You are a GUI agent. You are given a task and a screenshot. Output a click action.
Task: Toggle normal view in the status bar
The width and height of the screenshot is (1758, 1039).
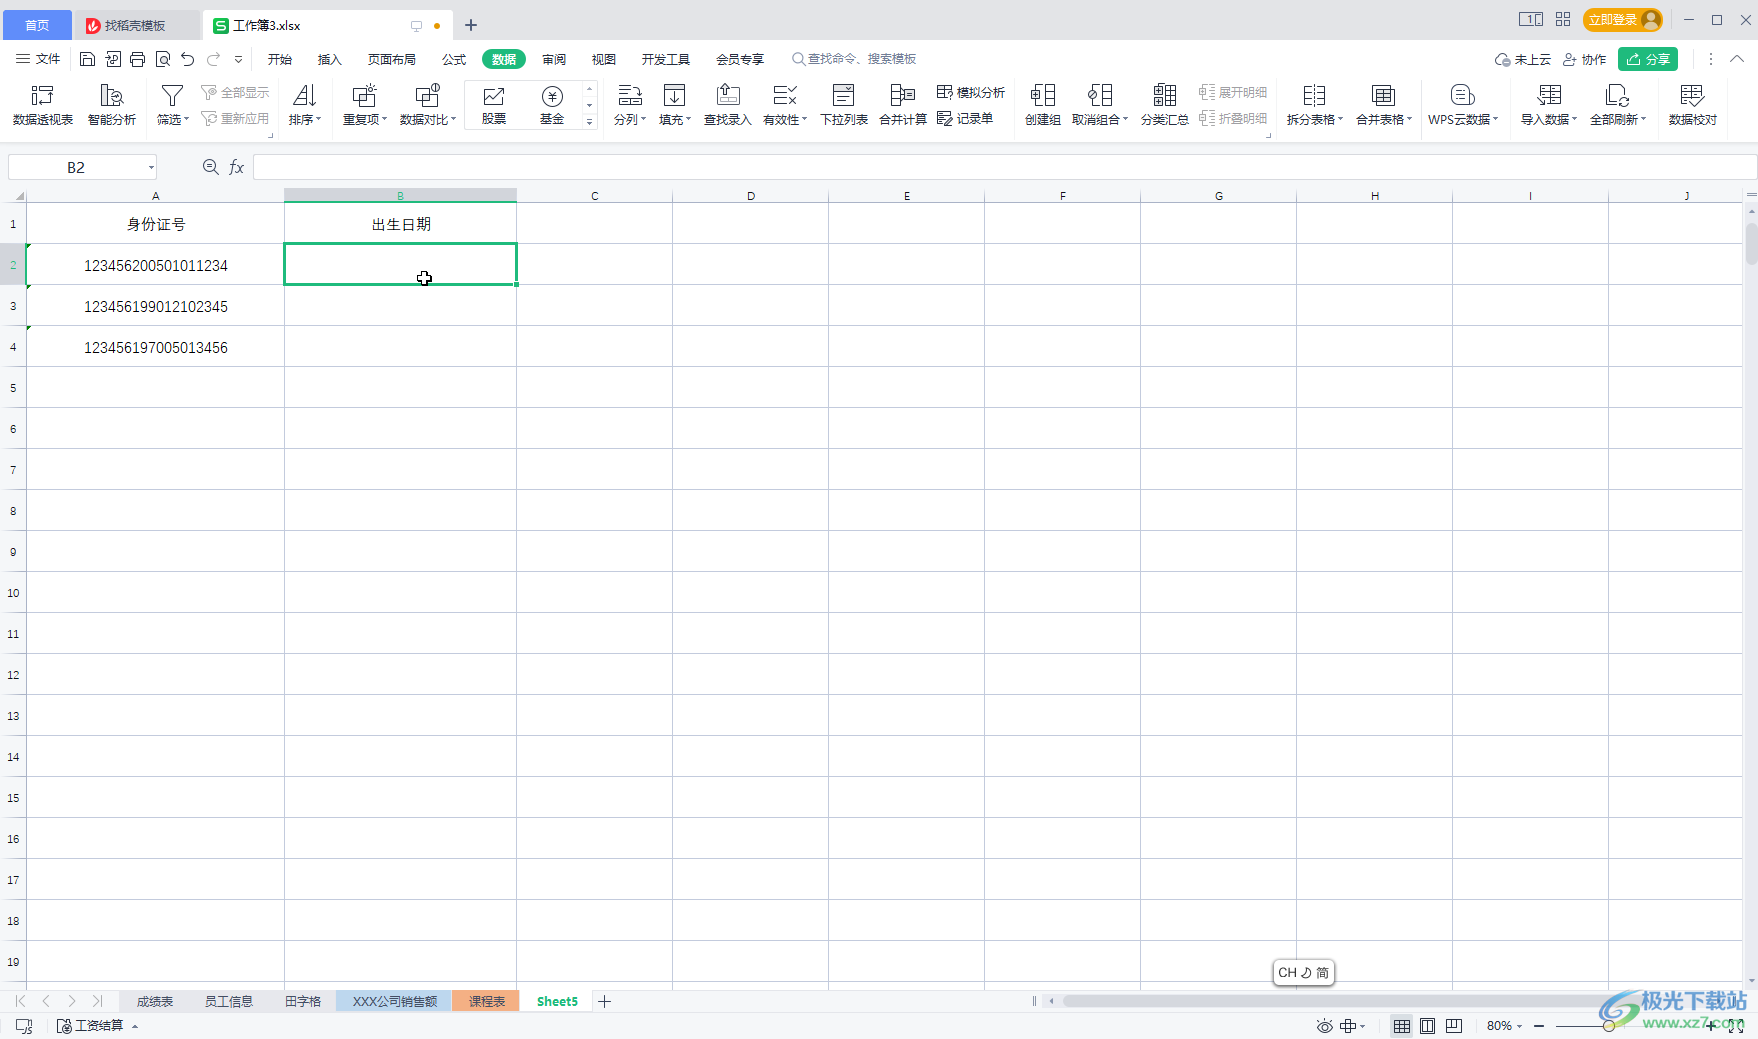click(1402, 1026)
